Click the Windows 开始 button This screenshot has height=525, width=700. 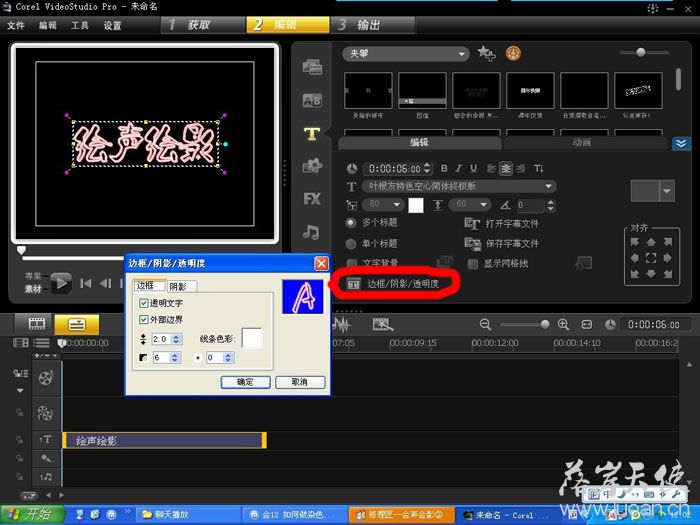31,514
